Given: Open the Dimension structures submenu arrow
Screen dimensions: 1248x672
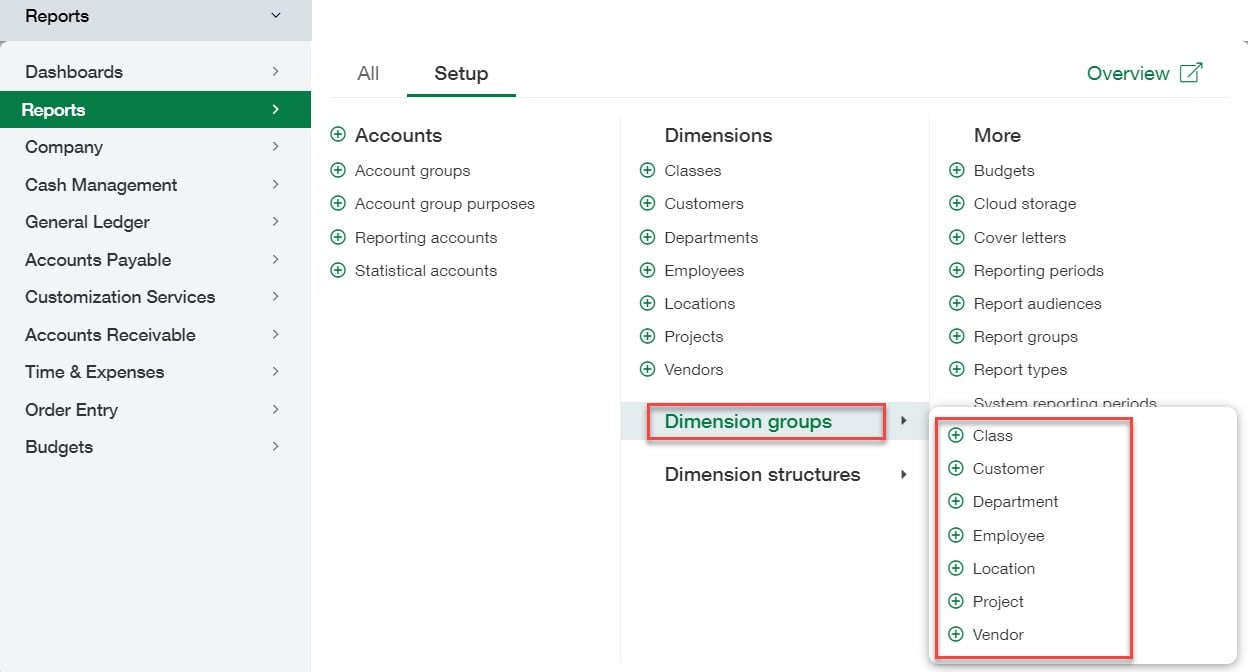Looking at the screenshot, I should pos(903,474).
